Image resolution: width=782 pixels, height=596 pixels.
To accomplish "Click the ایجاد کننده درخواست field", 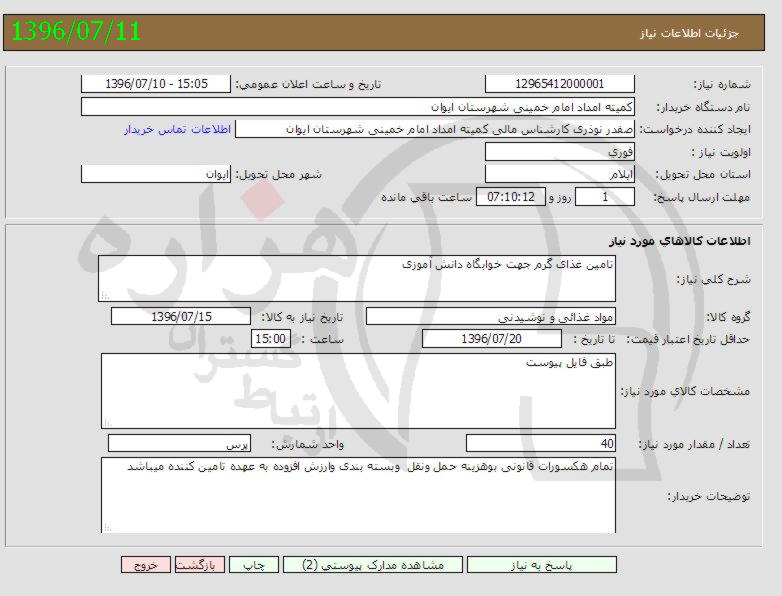I will click(x=435, y=129).
